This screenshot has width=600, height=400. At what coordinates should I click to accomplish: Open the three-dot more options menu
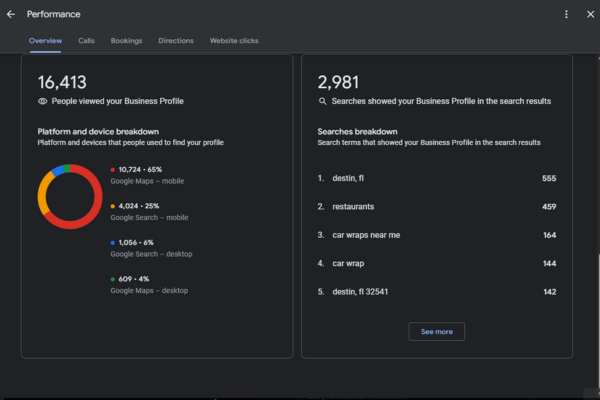click(x=566, y=15)
